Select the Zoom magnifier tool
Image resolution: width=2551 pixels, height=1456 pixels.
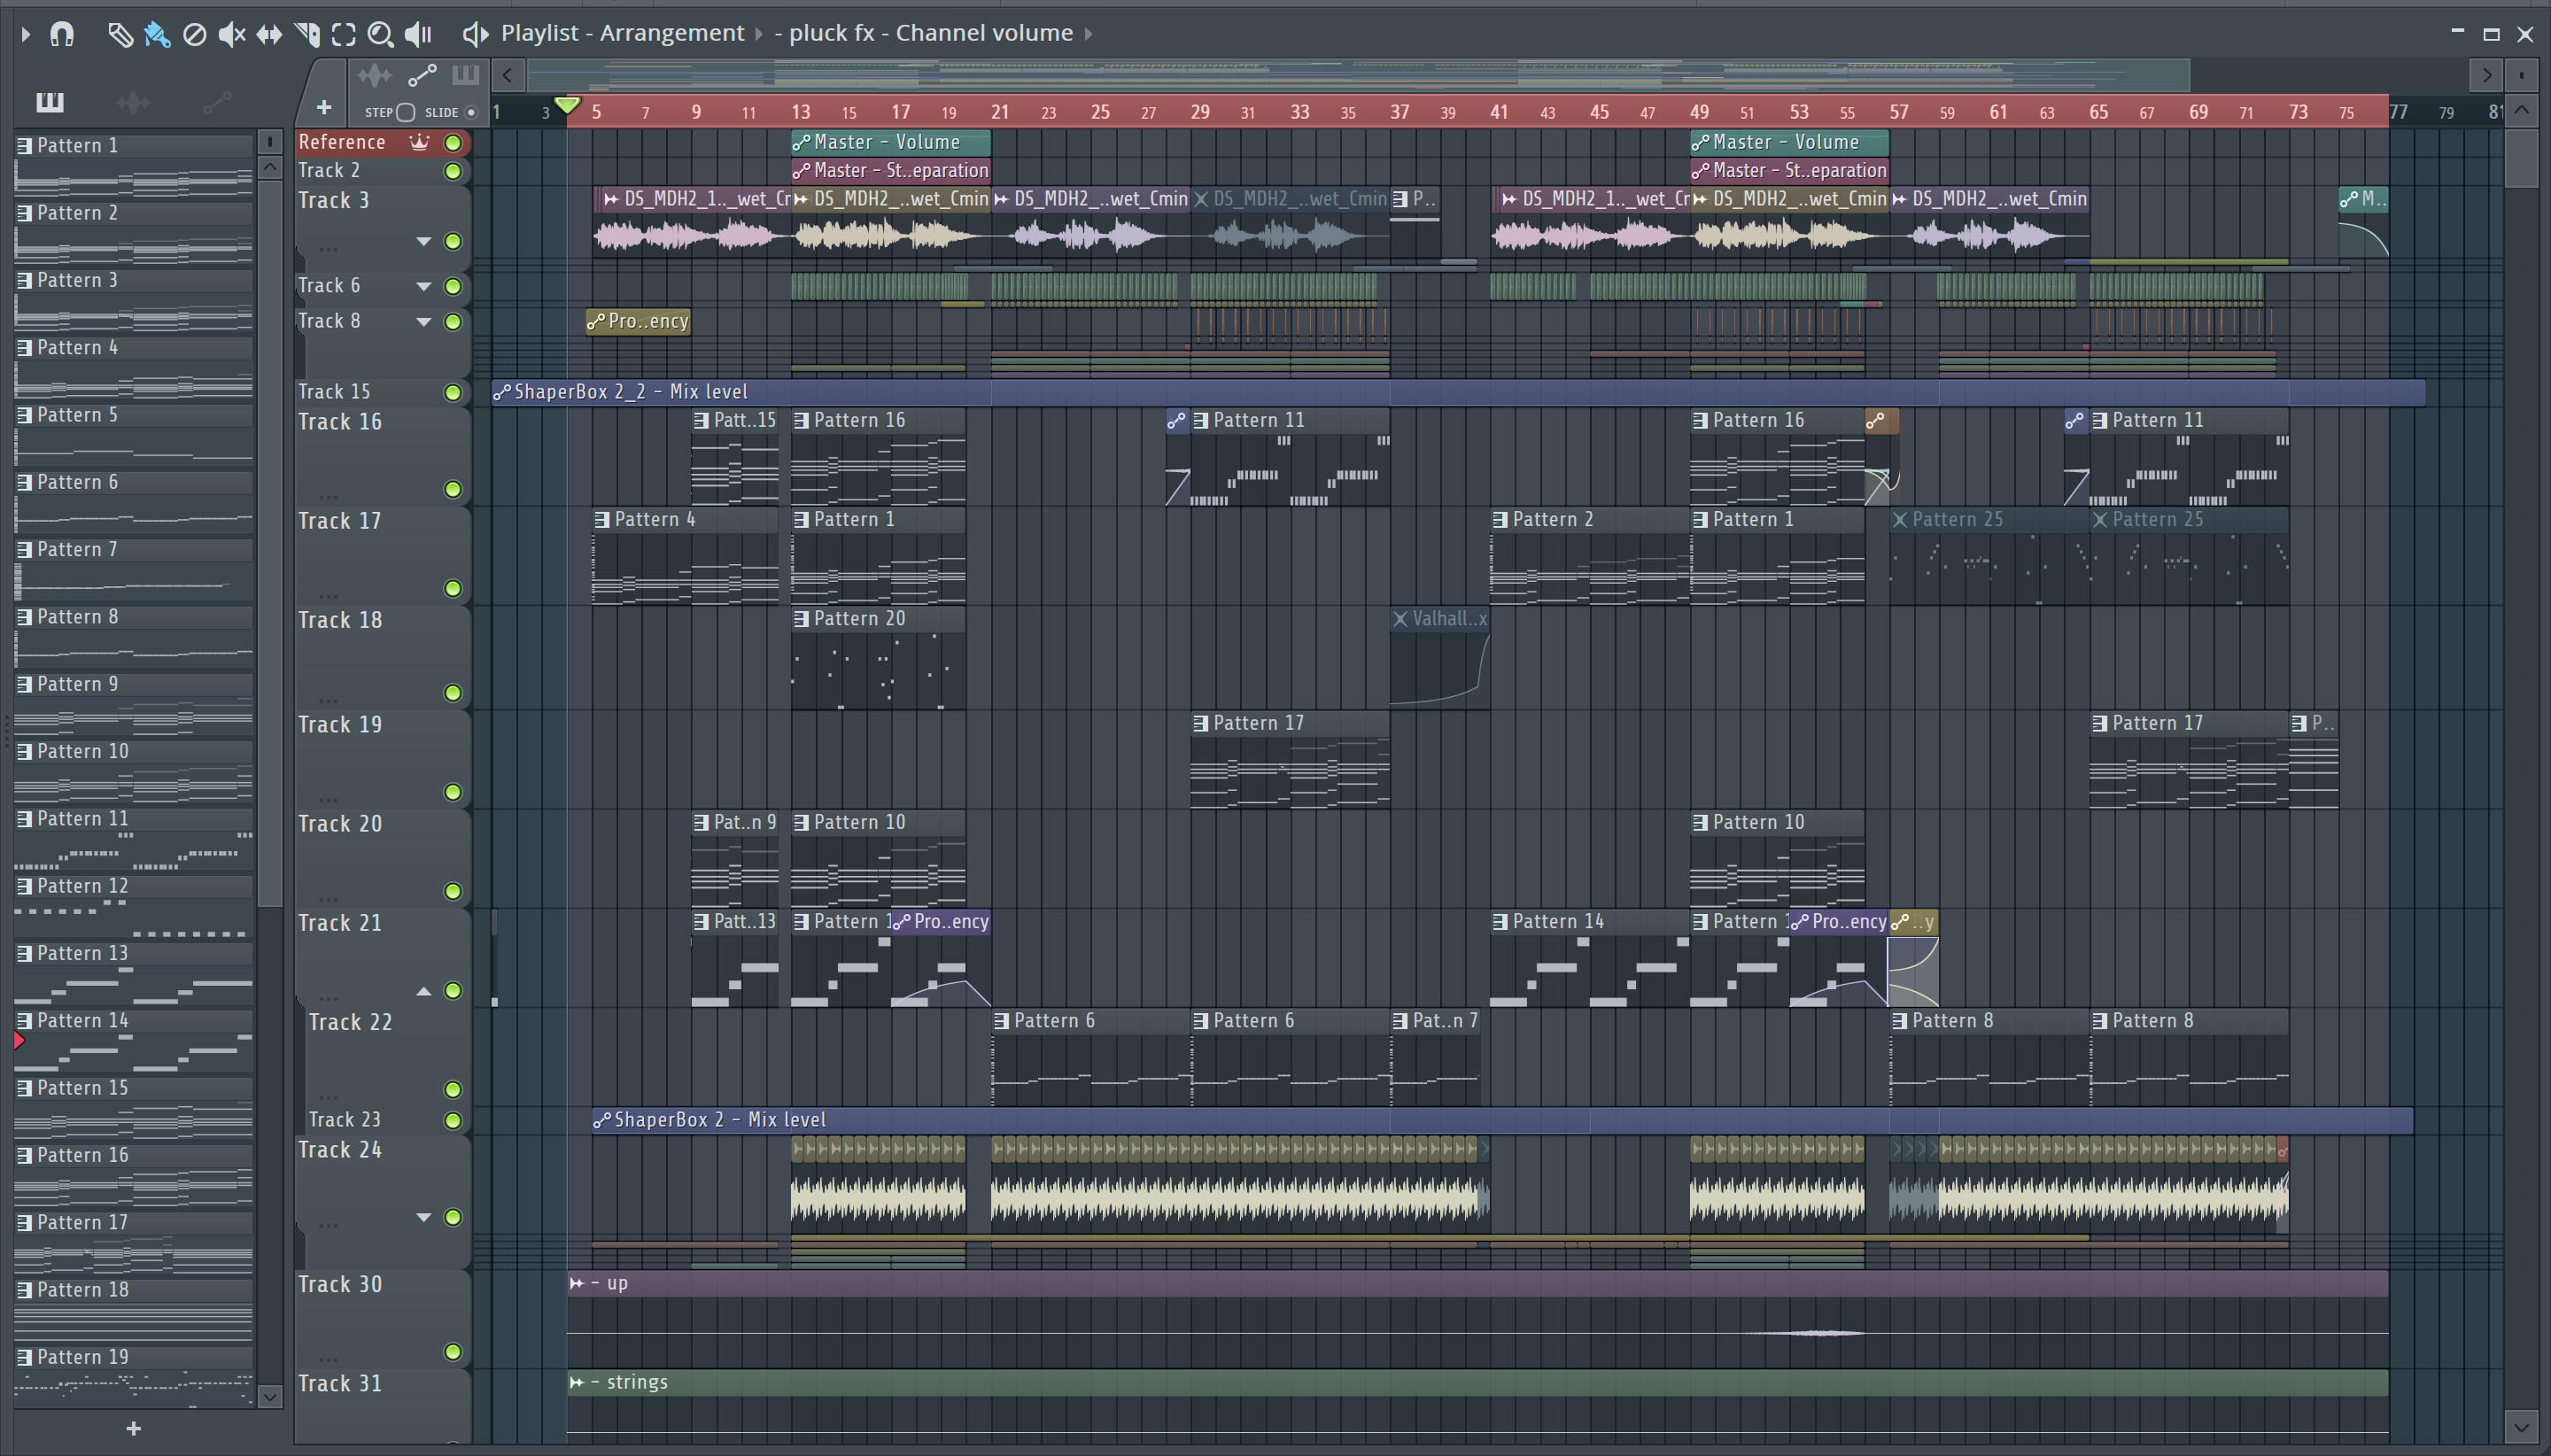pyautogui.click(x=380, y=35)
